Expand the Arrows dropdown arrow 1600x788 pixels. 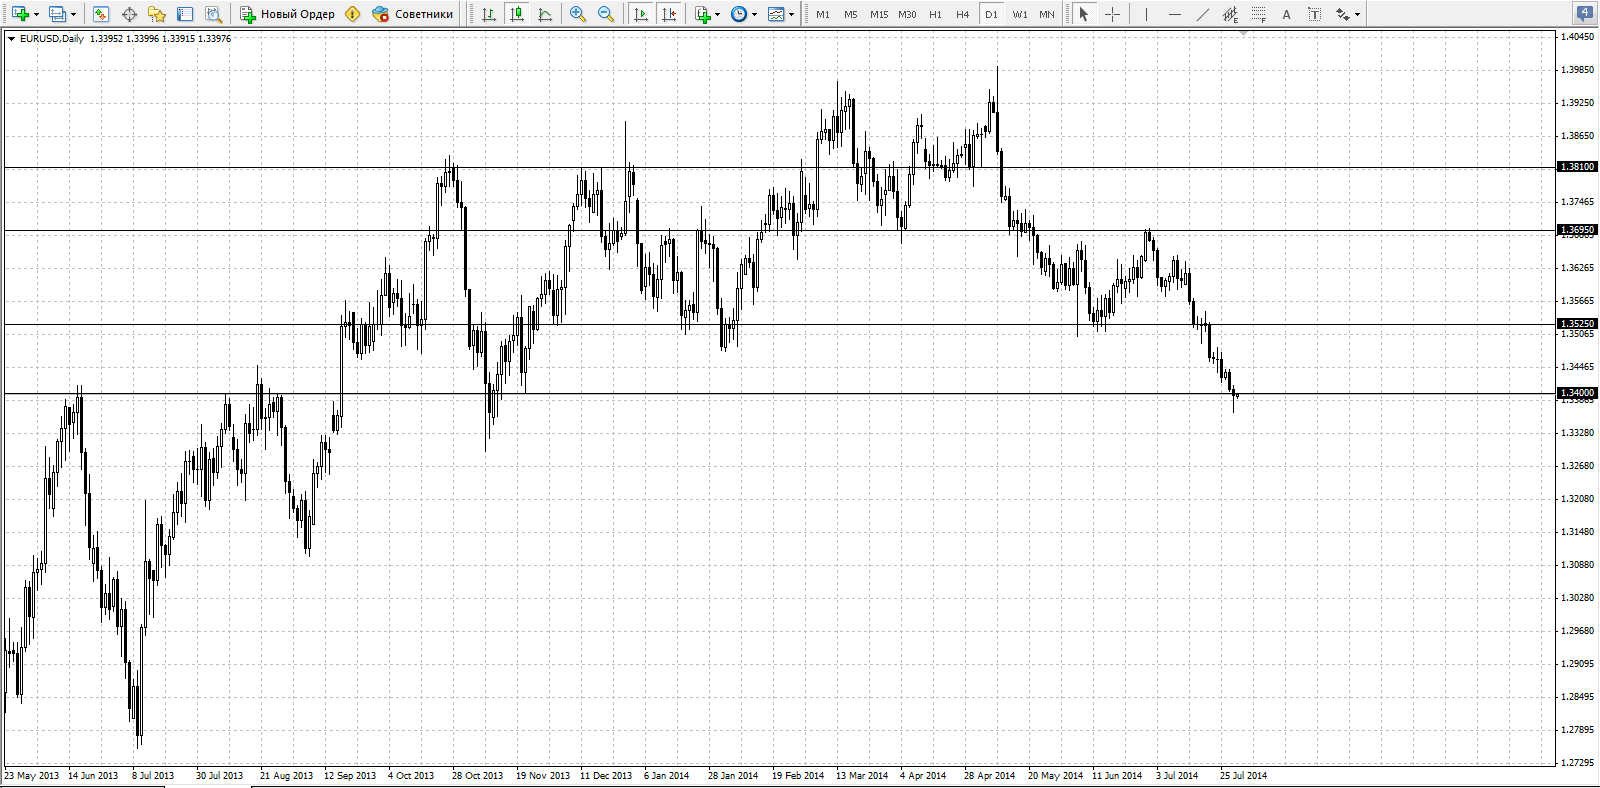pyautogui.click(x=1357, y=14)
